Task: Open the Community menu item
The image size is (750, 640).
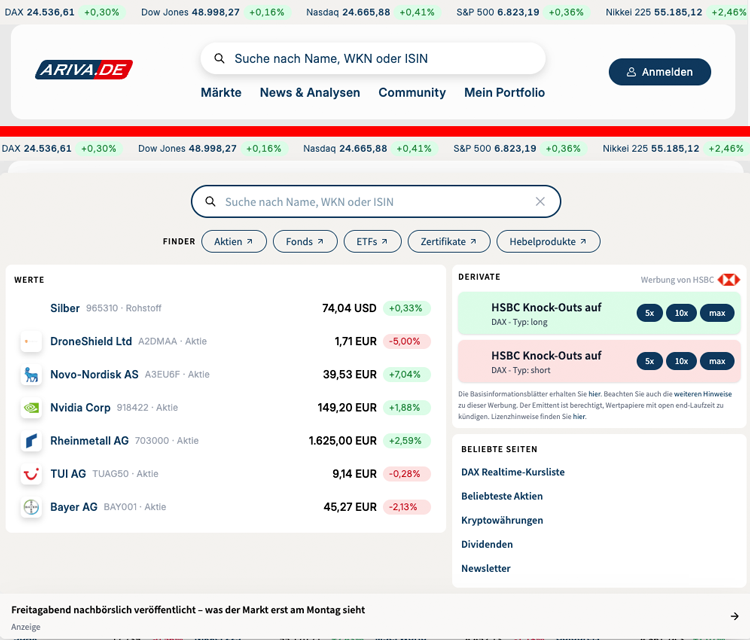Action: (412, 93)
